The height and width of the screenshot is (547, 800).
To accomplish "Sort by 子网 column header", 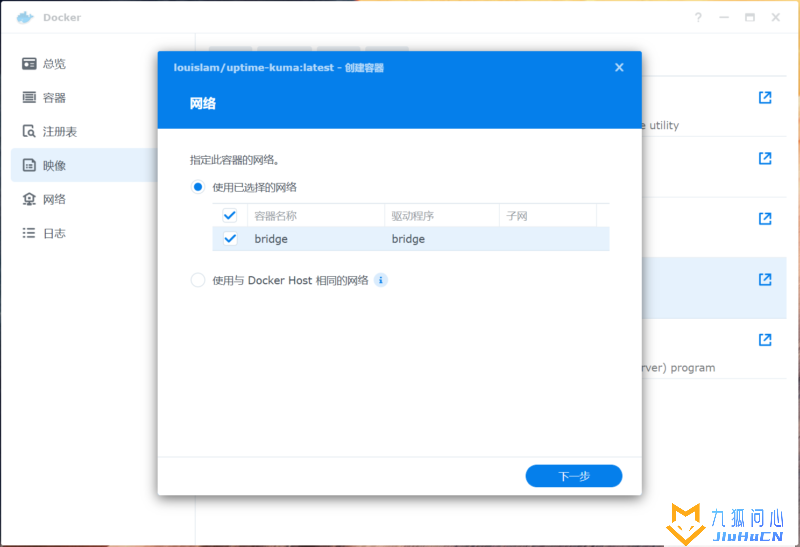I will 547,216.
